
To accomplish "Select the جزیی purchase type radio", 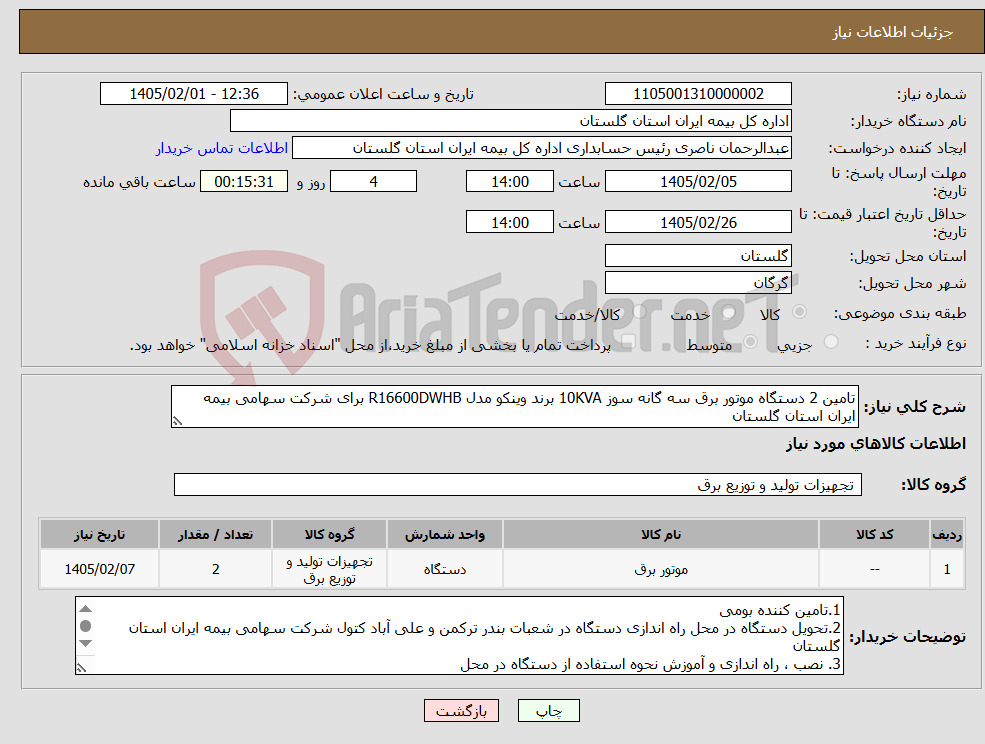I will [830, 342].
